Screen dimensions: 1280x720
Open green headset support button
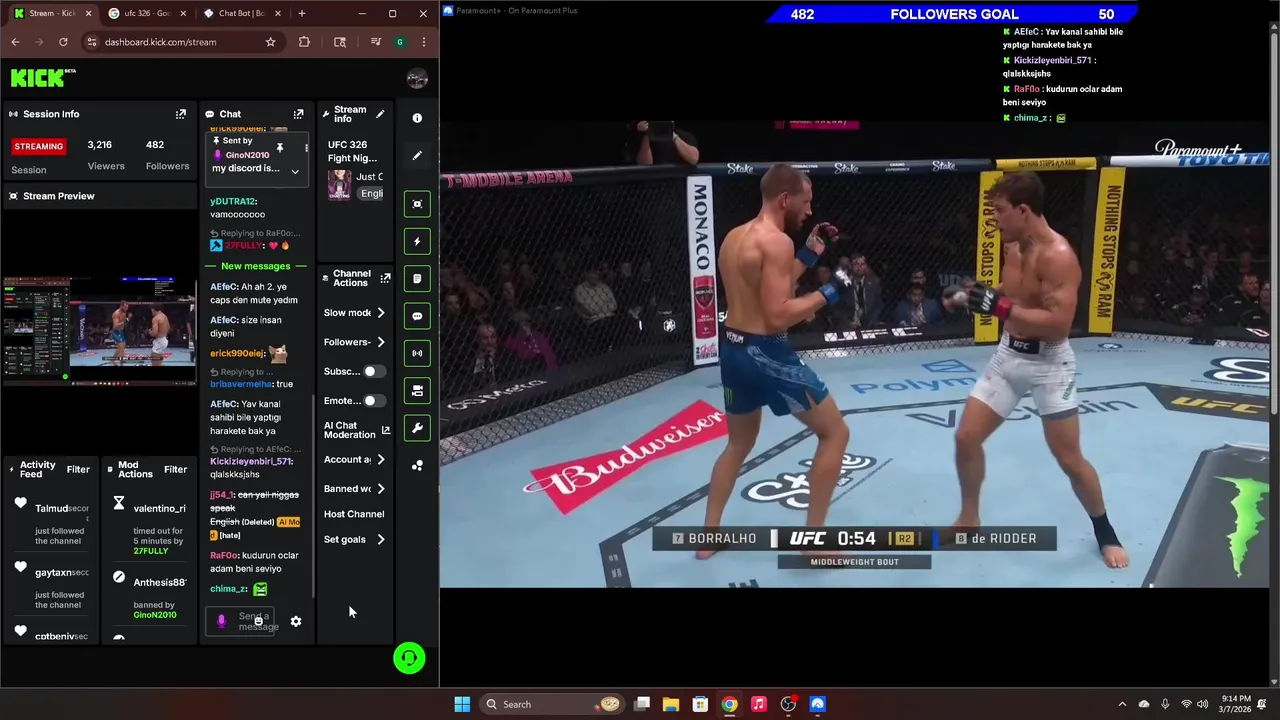[x=409, y=658]
